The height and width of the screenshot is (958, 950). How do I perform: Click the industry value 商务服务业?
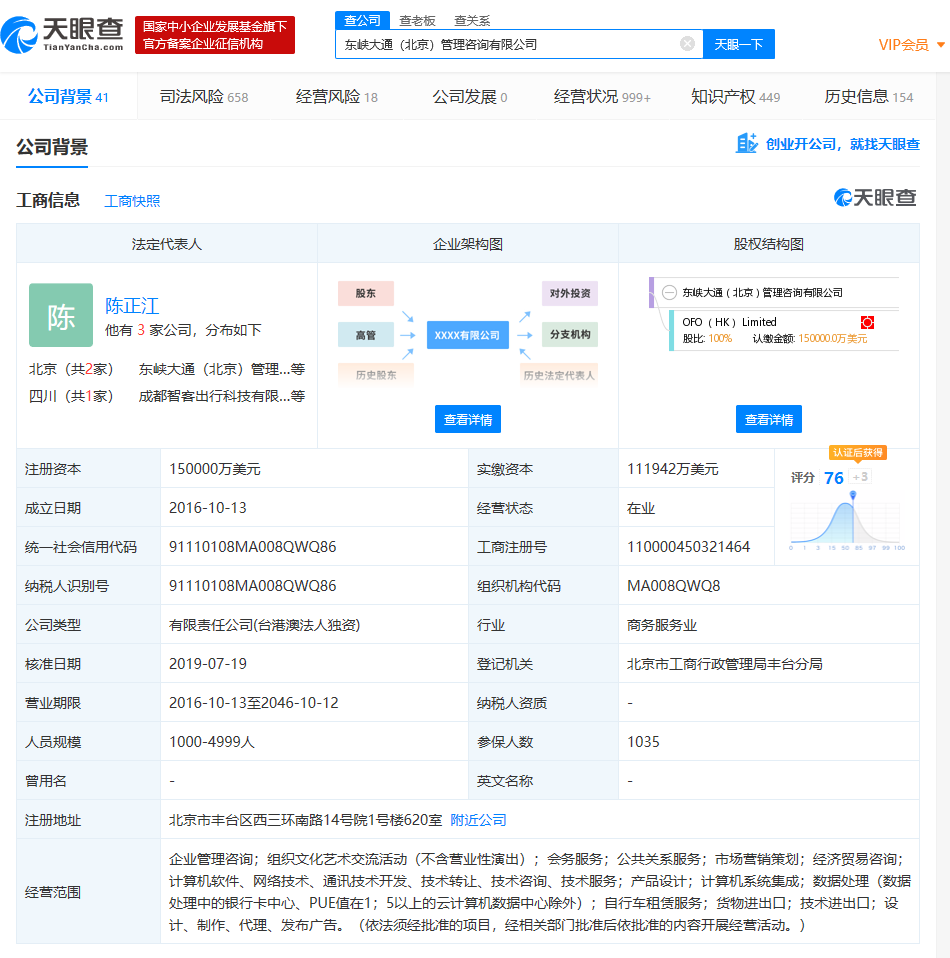(662, 625)
